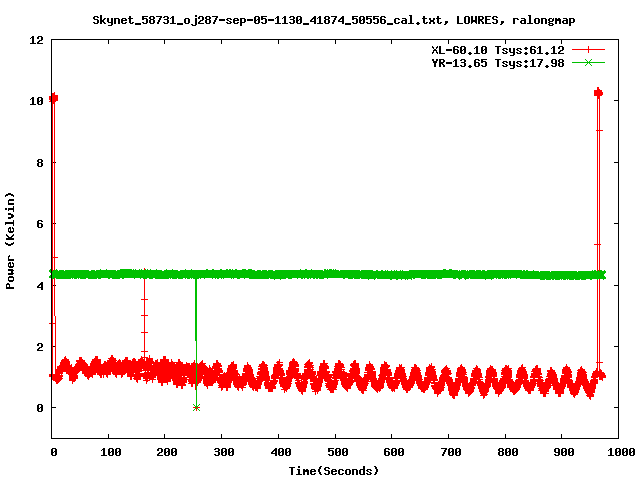Click the green dropout marker at zero power
640x480 pixels.
tap(196, 407)
